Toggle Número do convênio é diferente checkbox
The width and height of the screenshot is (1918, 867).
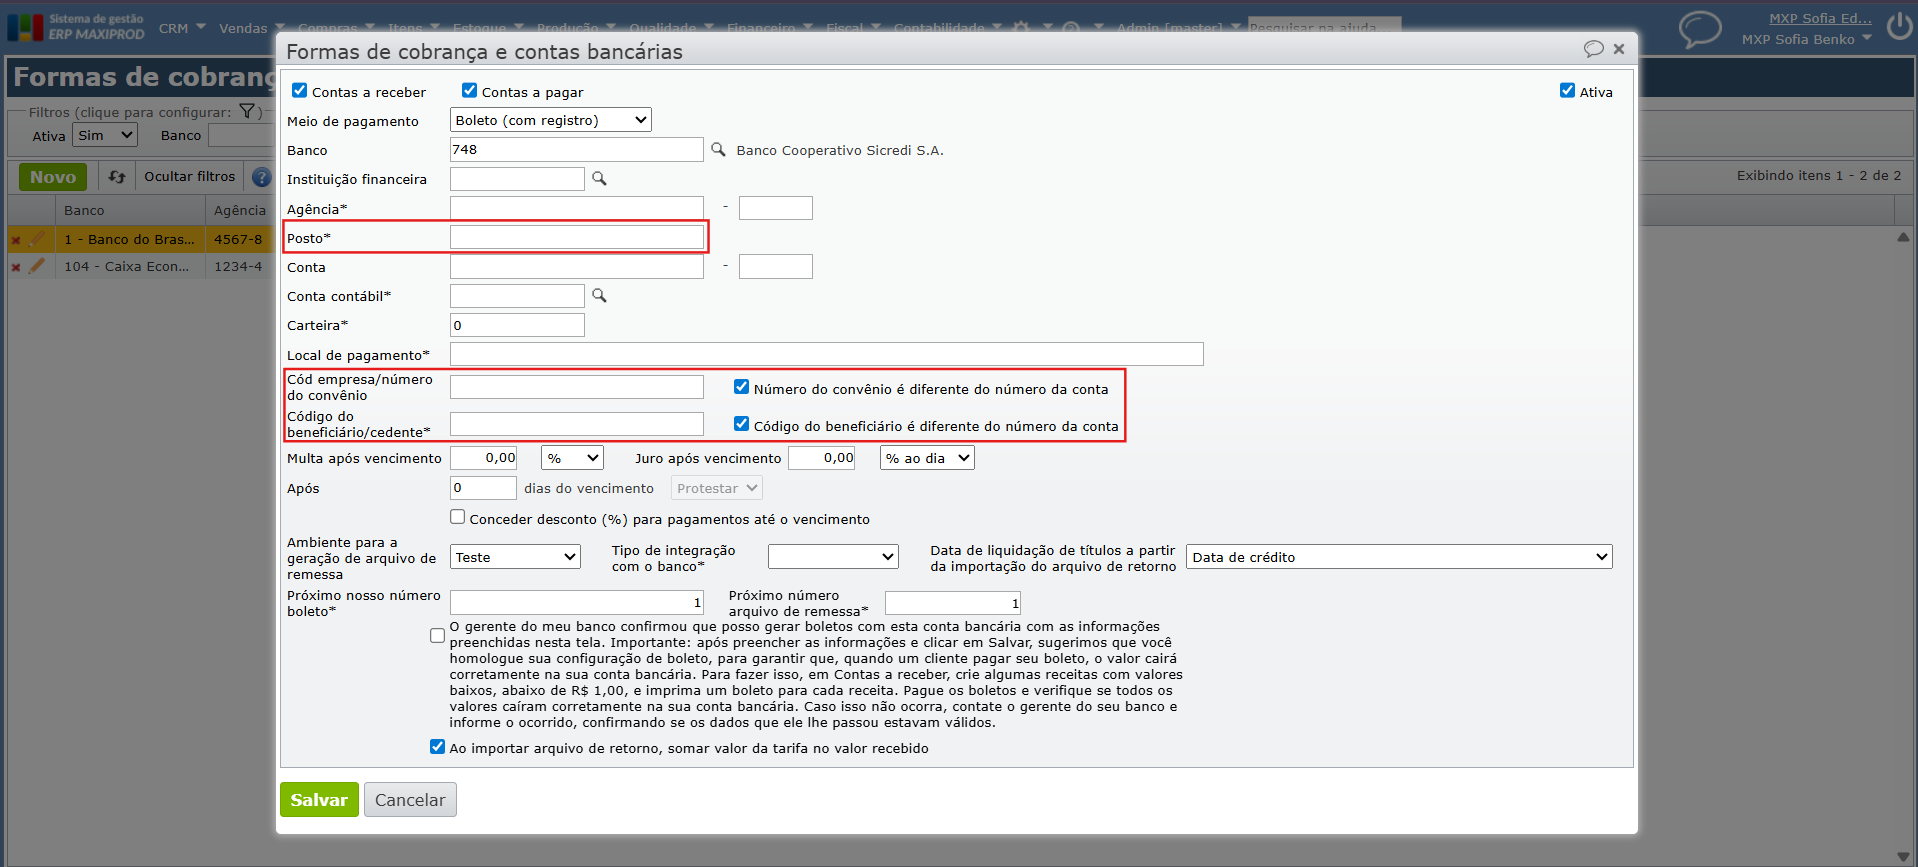(741, 387)
